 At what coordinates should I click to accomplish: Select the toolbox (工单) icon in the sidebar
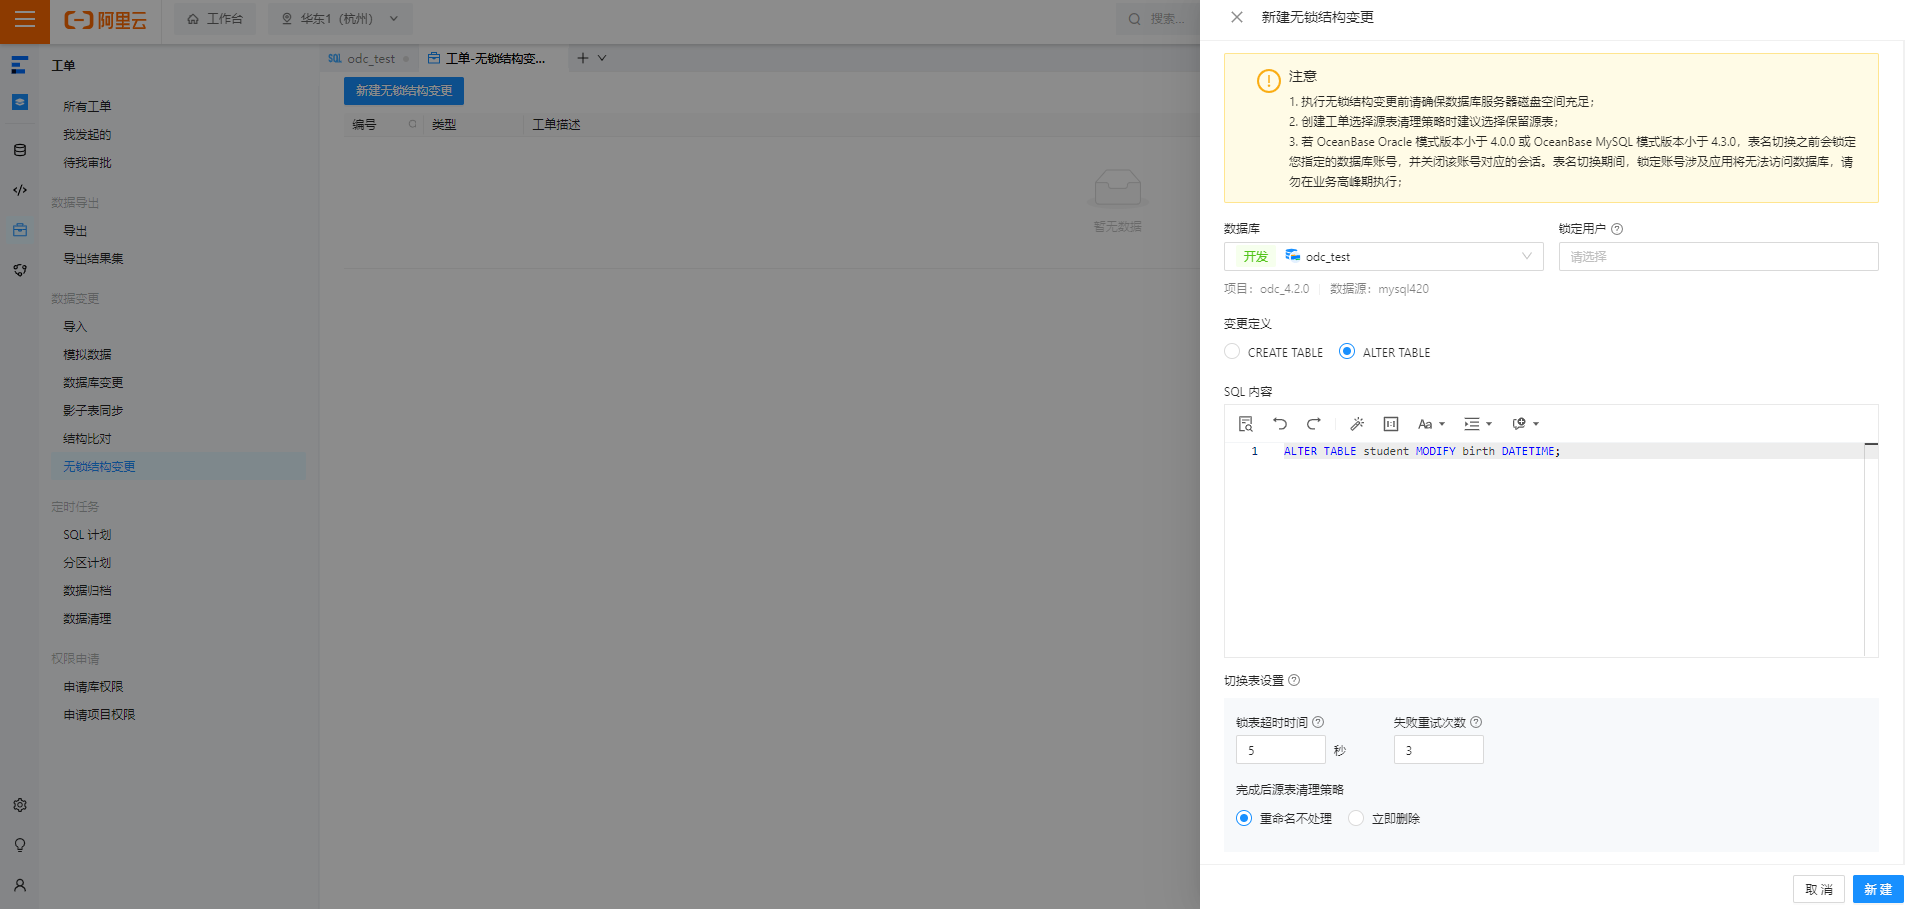point(20,229)
